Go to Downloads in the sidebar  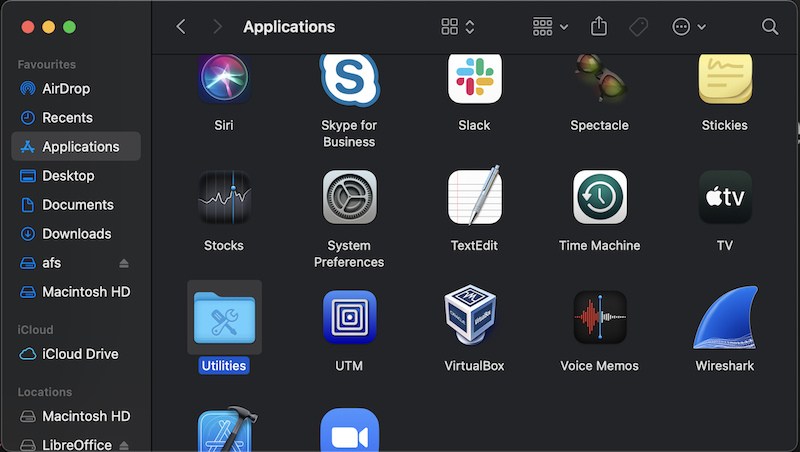(x=76, y=234)
